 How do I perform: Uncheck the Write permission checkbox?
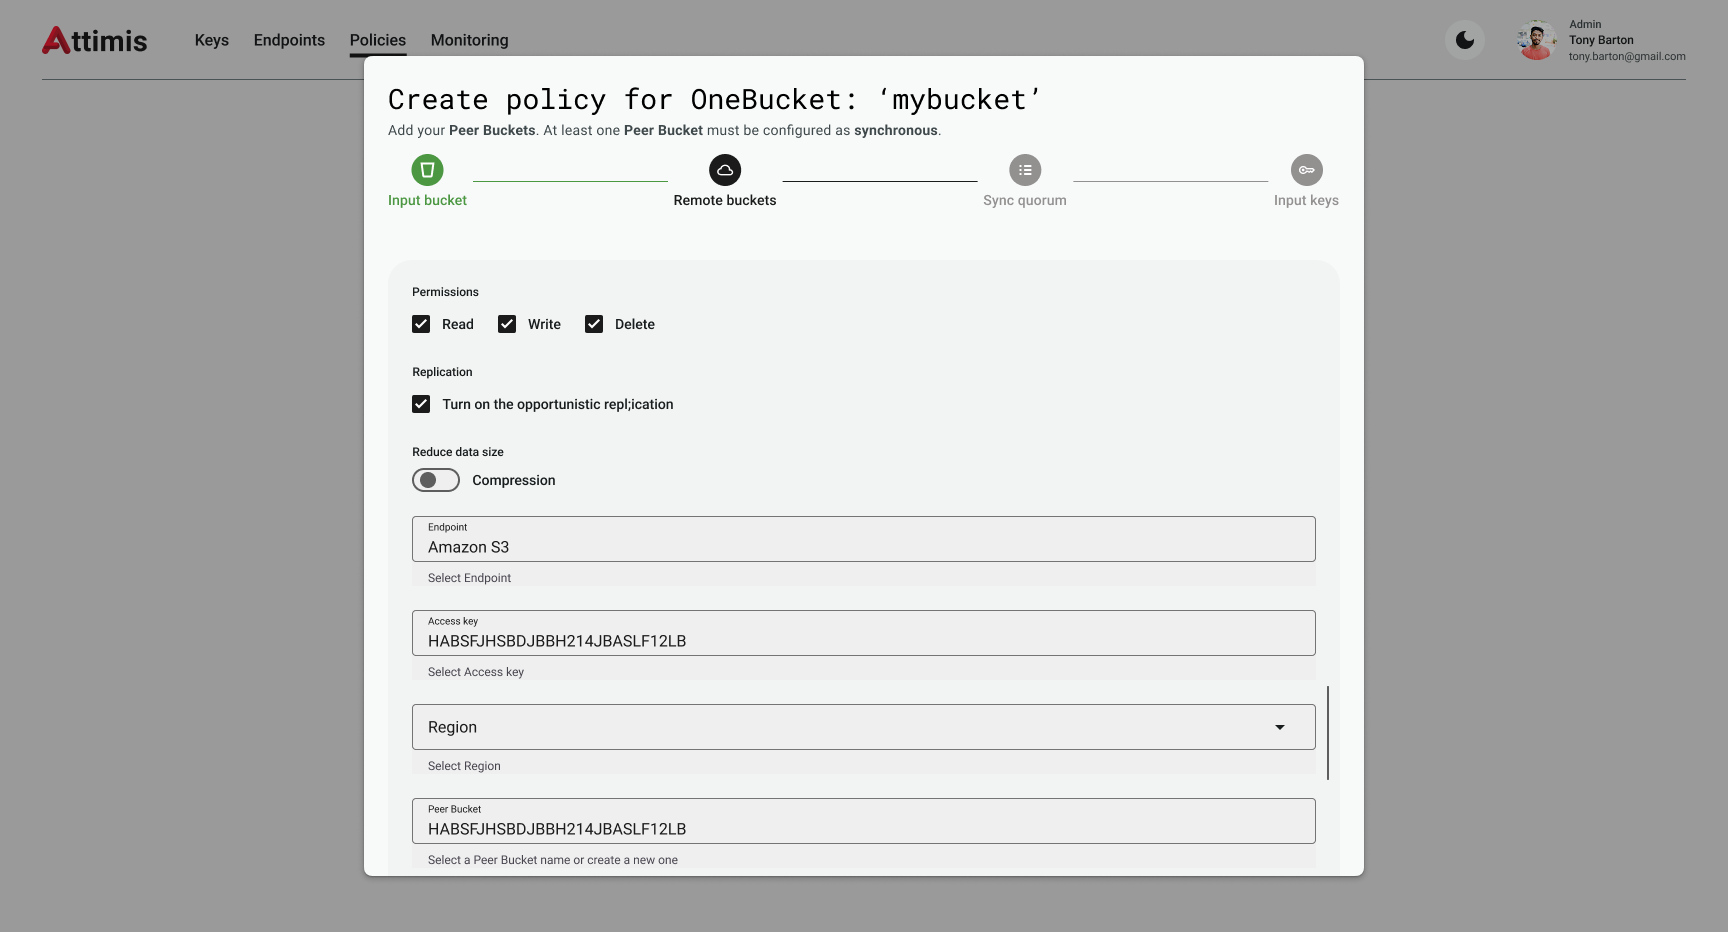507,324
